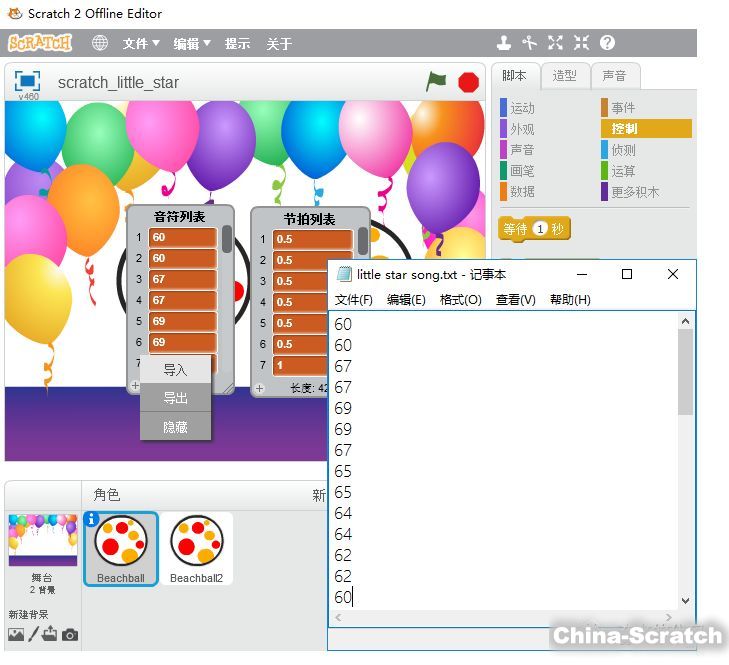Switch to the 声音 sounds tab
The image size is (729, 665).
[614, 76]
